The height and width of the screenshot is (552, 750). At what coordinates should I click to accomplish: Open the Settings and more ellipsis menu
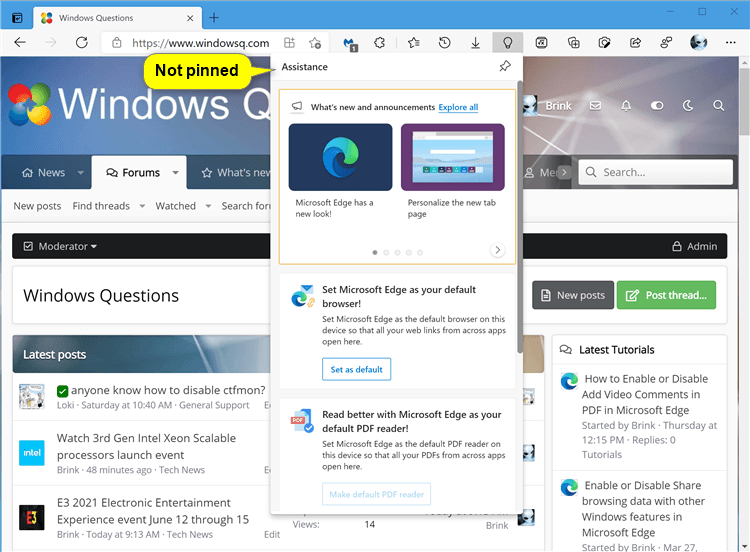click(730, 43)
